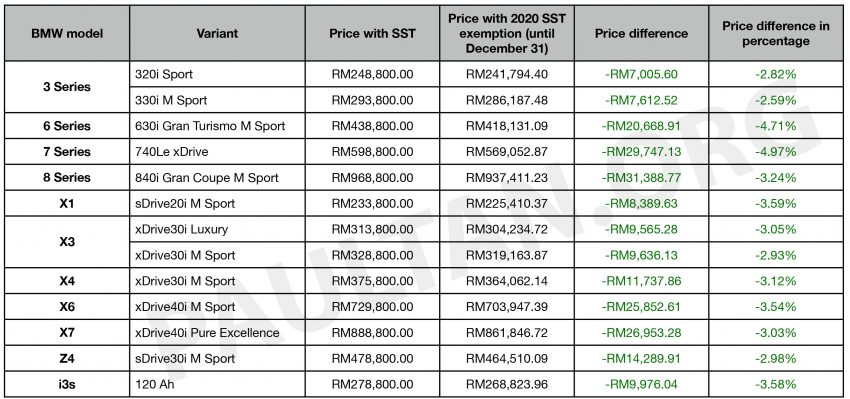Select the xDrive40i Pure Excellence cell
This screenshot has height=399, width=850.
click(217, 332)
